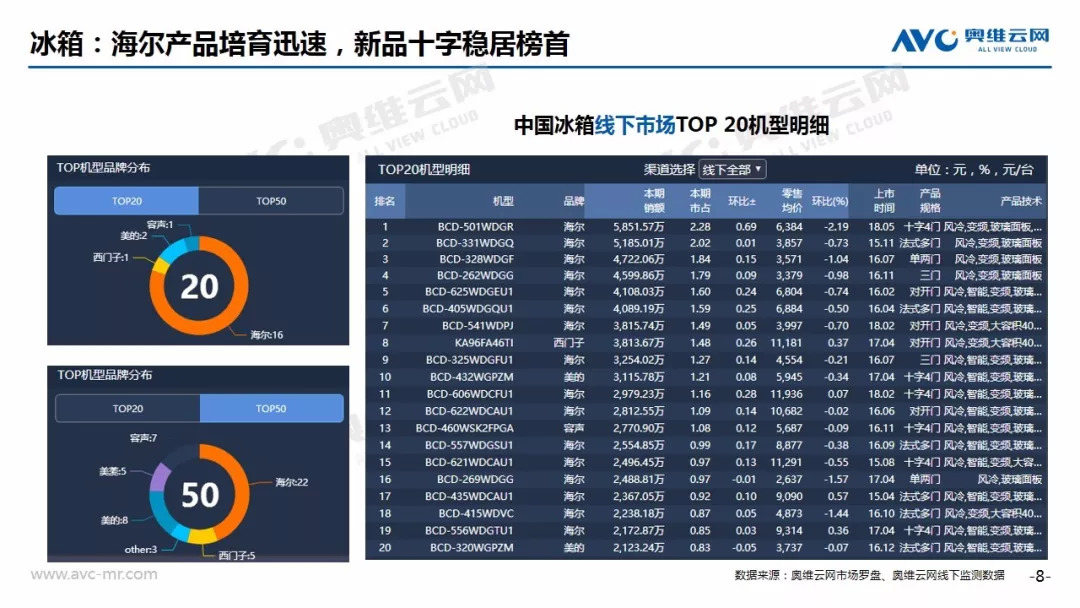Click the 美的:2 chart label

134,235
